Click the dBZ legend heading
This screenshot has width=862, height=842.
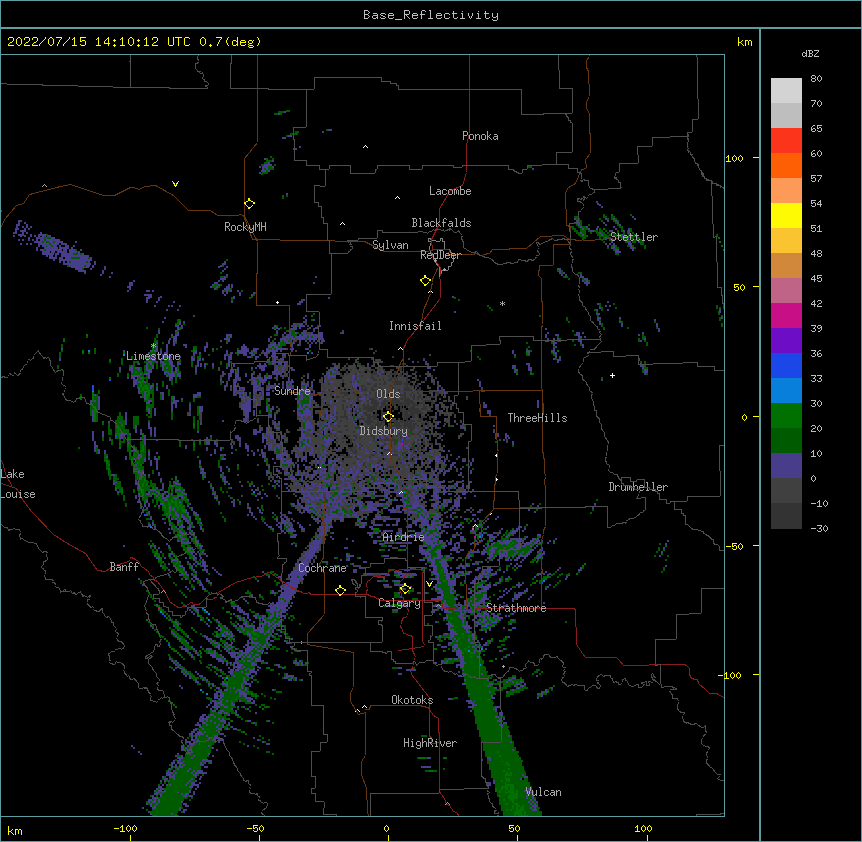point(810,53)
